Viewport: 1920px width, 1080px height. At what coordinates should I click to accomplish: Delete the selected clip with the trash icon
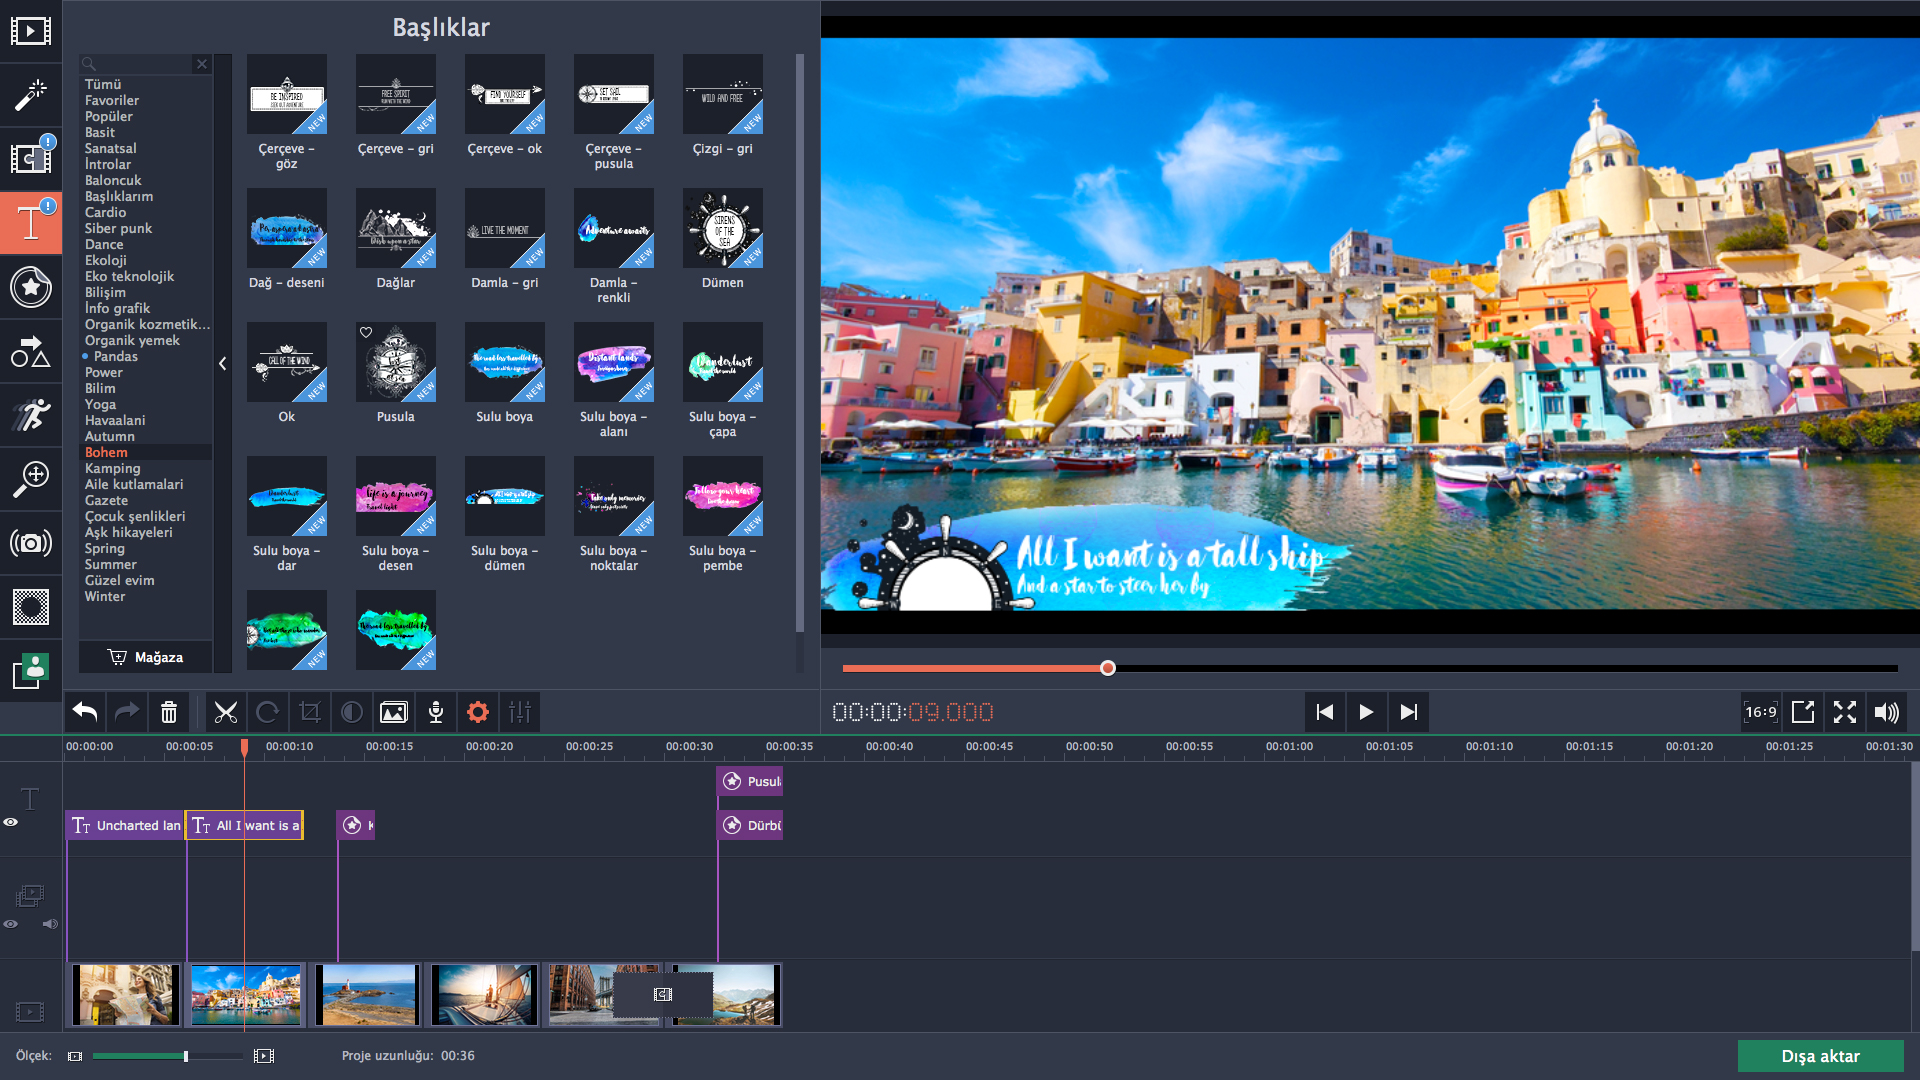169,712
